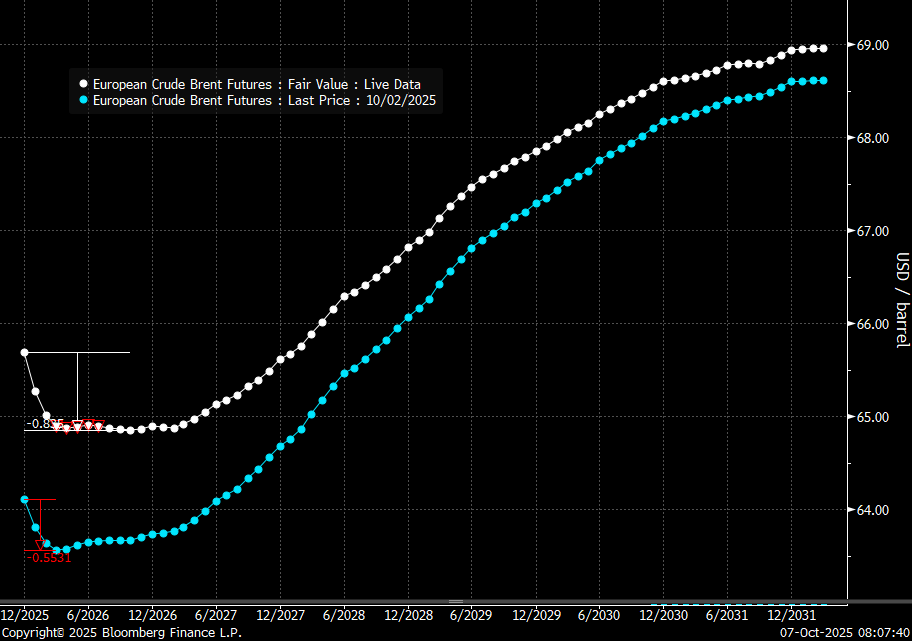Toggle the Last Price 10/02/2025 series label
The image size is (912, 641).
coord(264,101)
